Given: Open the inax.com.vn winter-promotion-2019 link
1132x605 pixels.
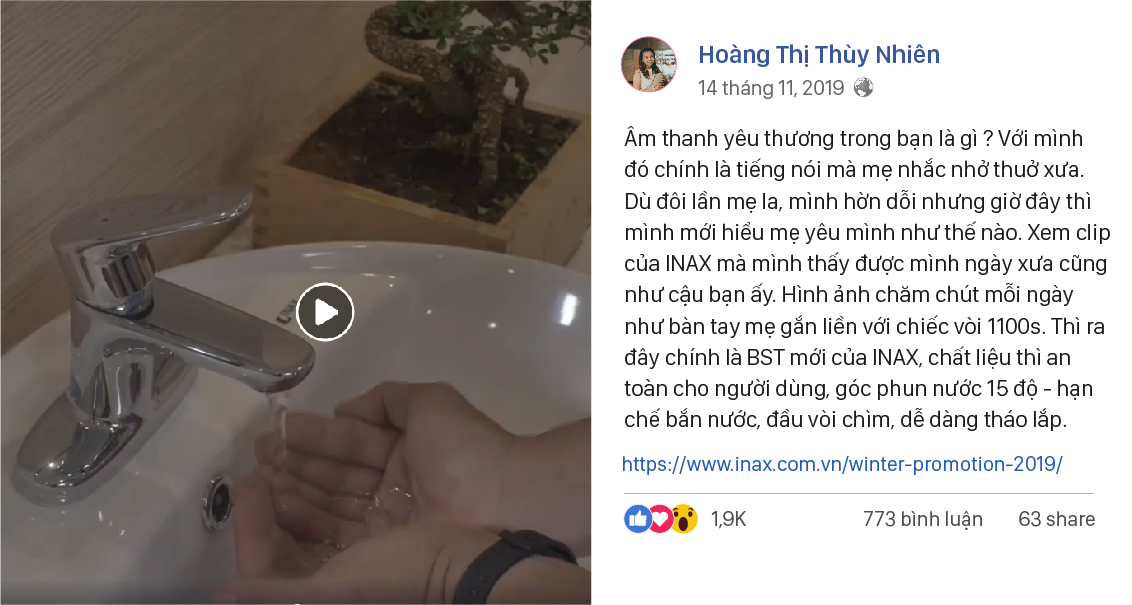Looking at the screenshot, I should click(x=842, y=463).
